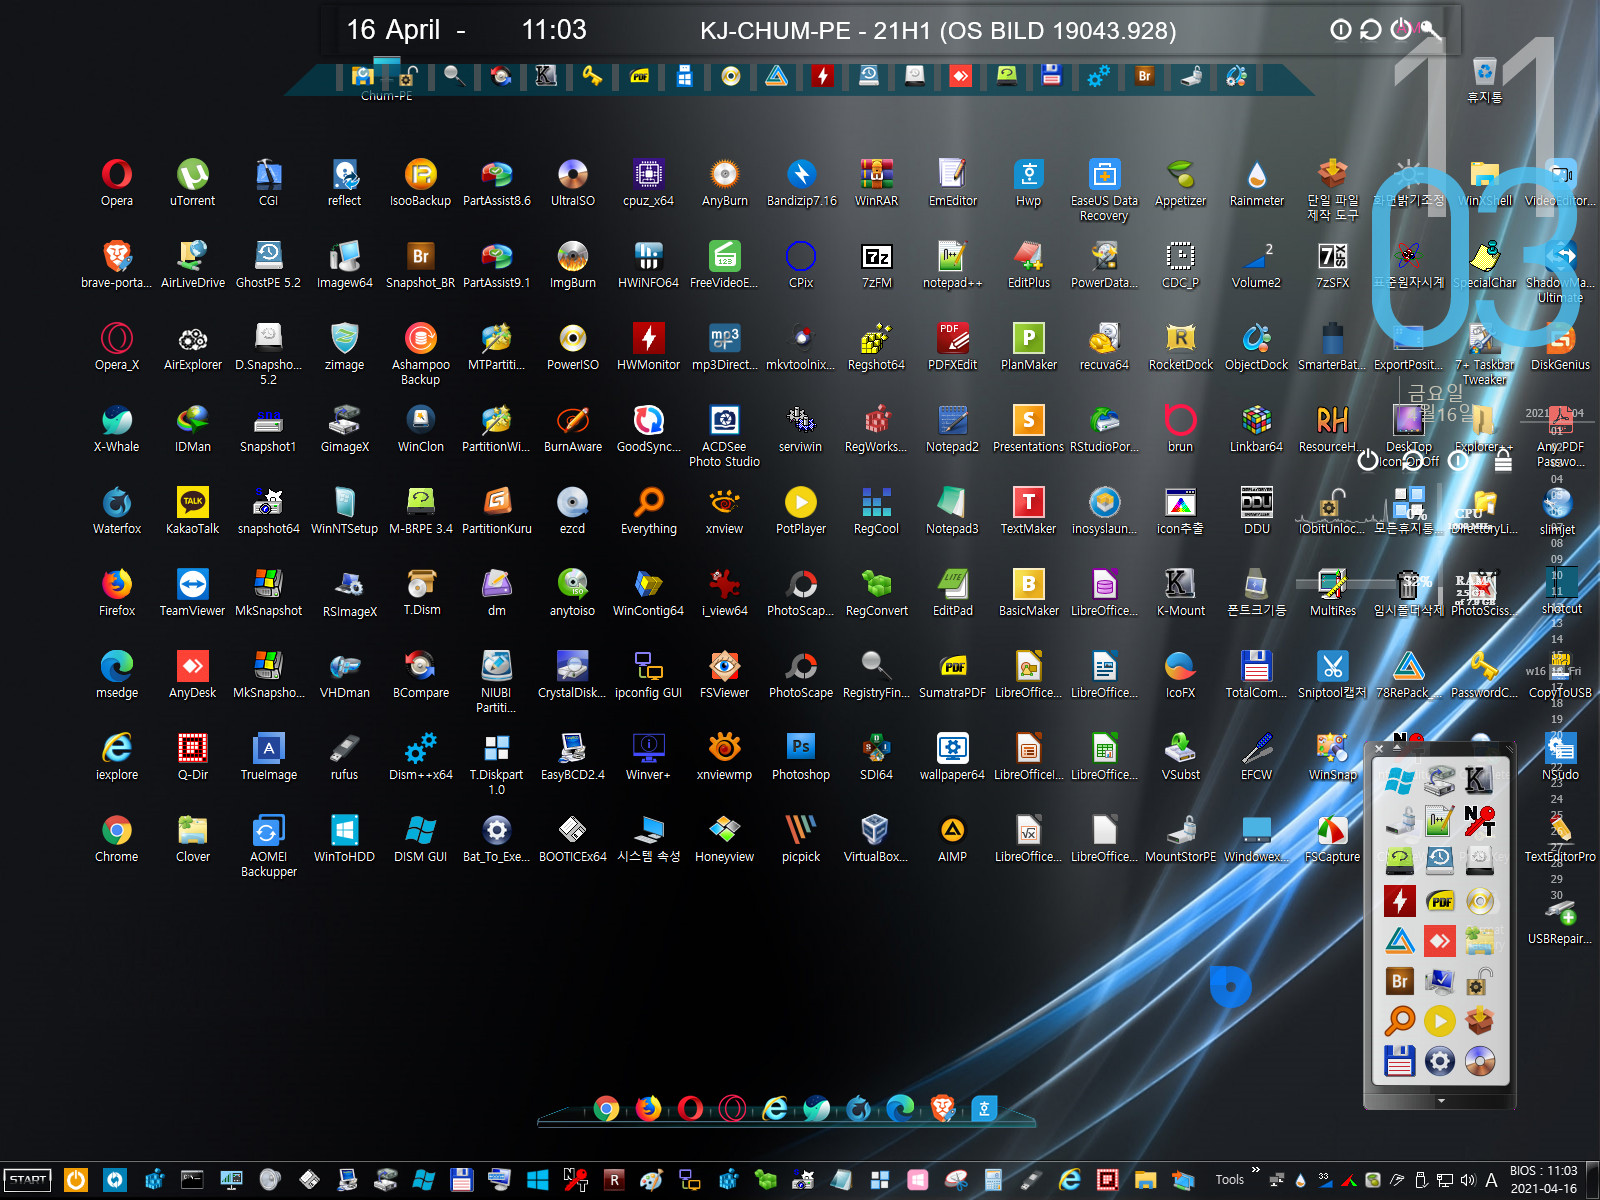Click the Tools toolbar label in taskbar
This screenshot has width=1600, height=1200.
(1230, 1180)
